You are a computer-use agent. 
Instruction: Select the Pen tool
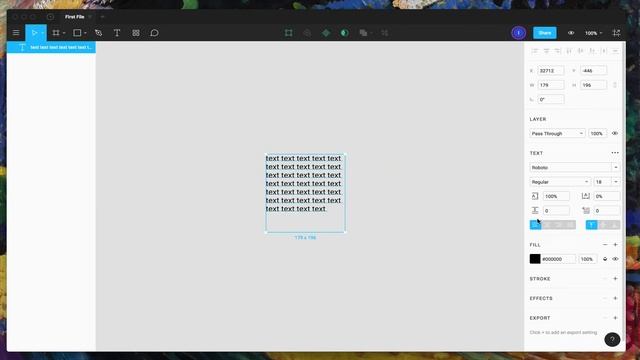click(x=98, y=33)
